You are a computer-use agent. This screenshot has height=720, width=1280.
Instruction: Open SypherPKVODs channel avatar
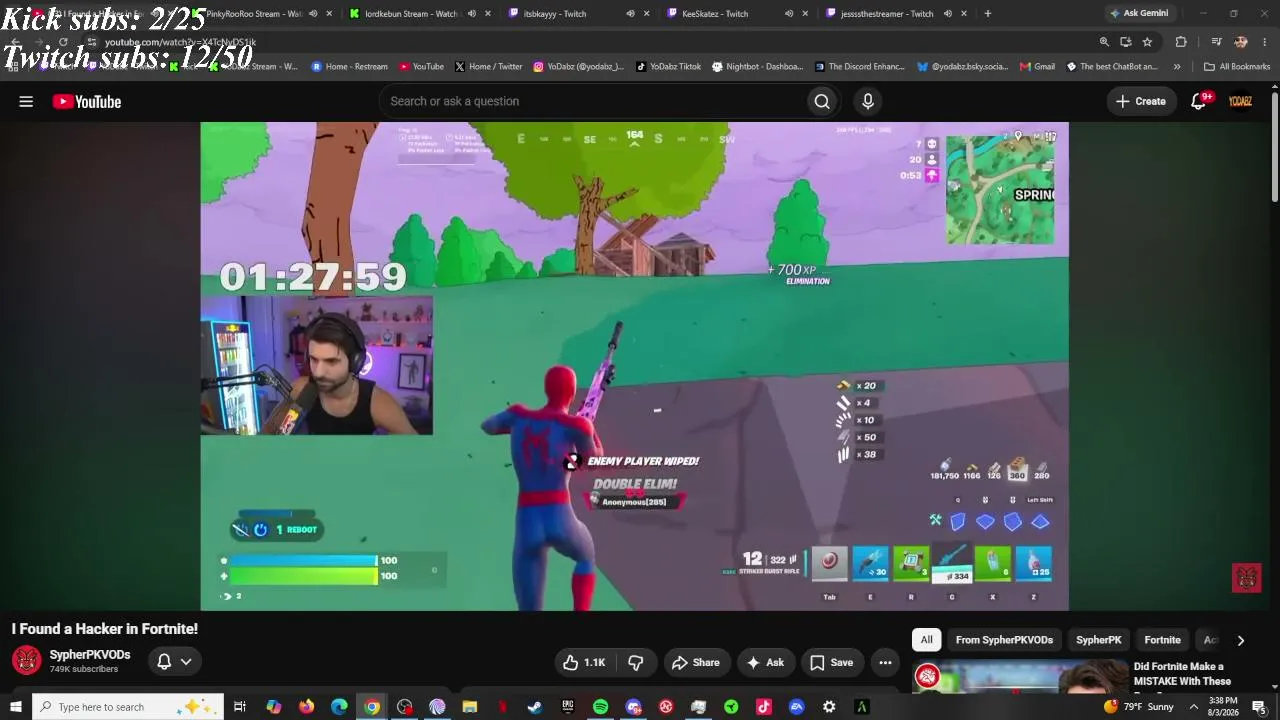[x=27, y=661]
